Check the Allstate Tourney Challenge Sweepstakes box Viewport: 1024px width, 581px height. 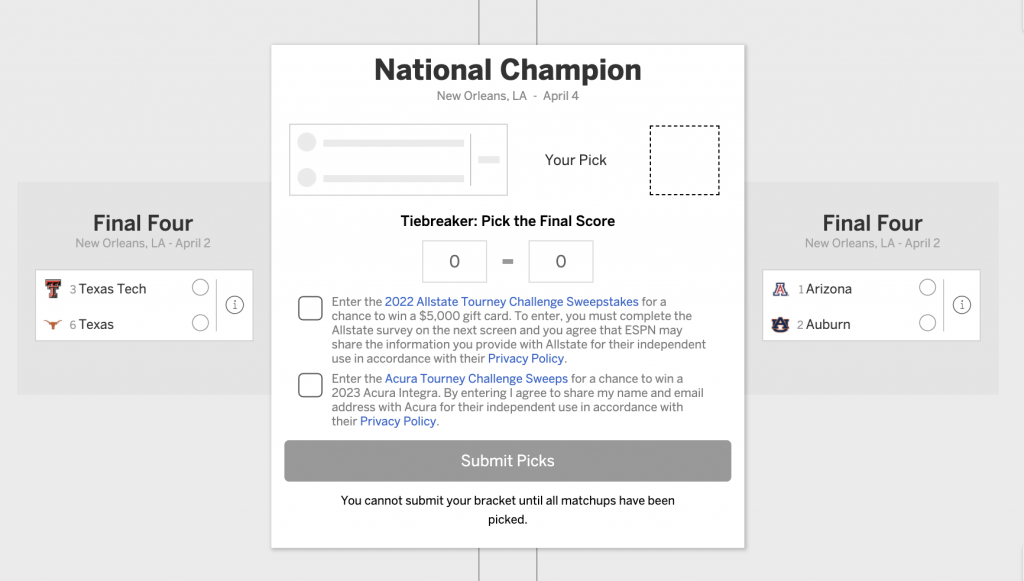(310, 308)
